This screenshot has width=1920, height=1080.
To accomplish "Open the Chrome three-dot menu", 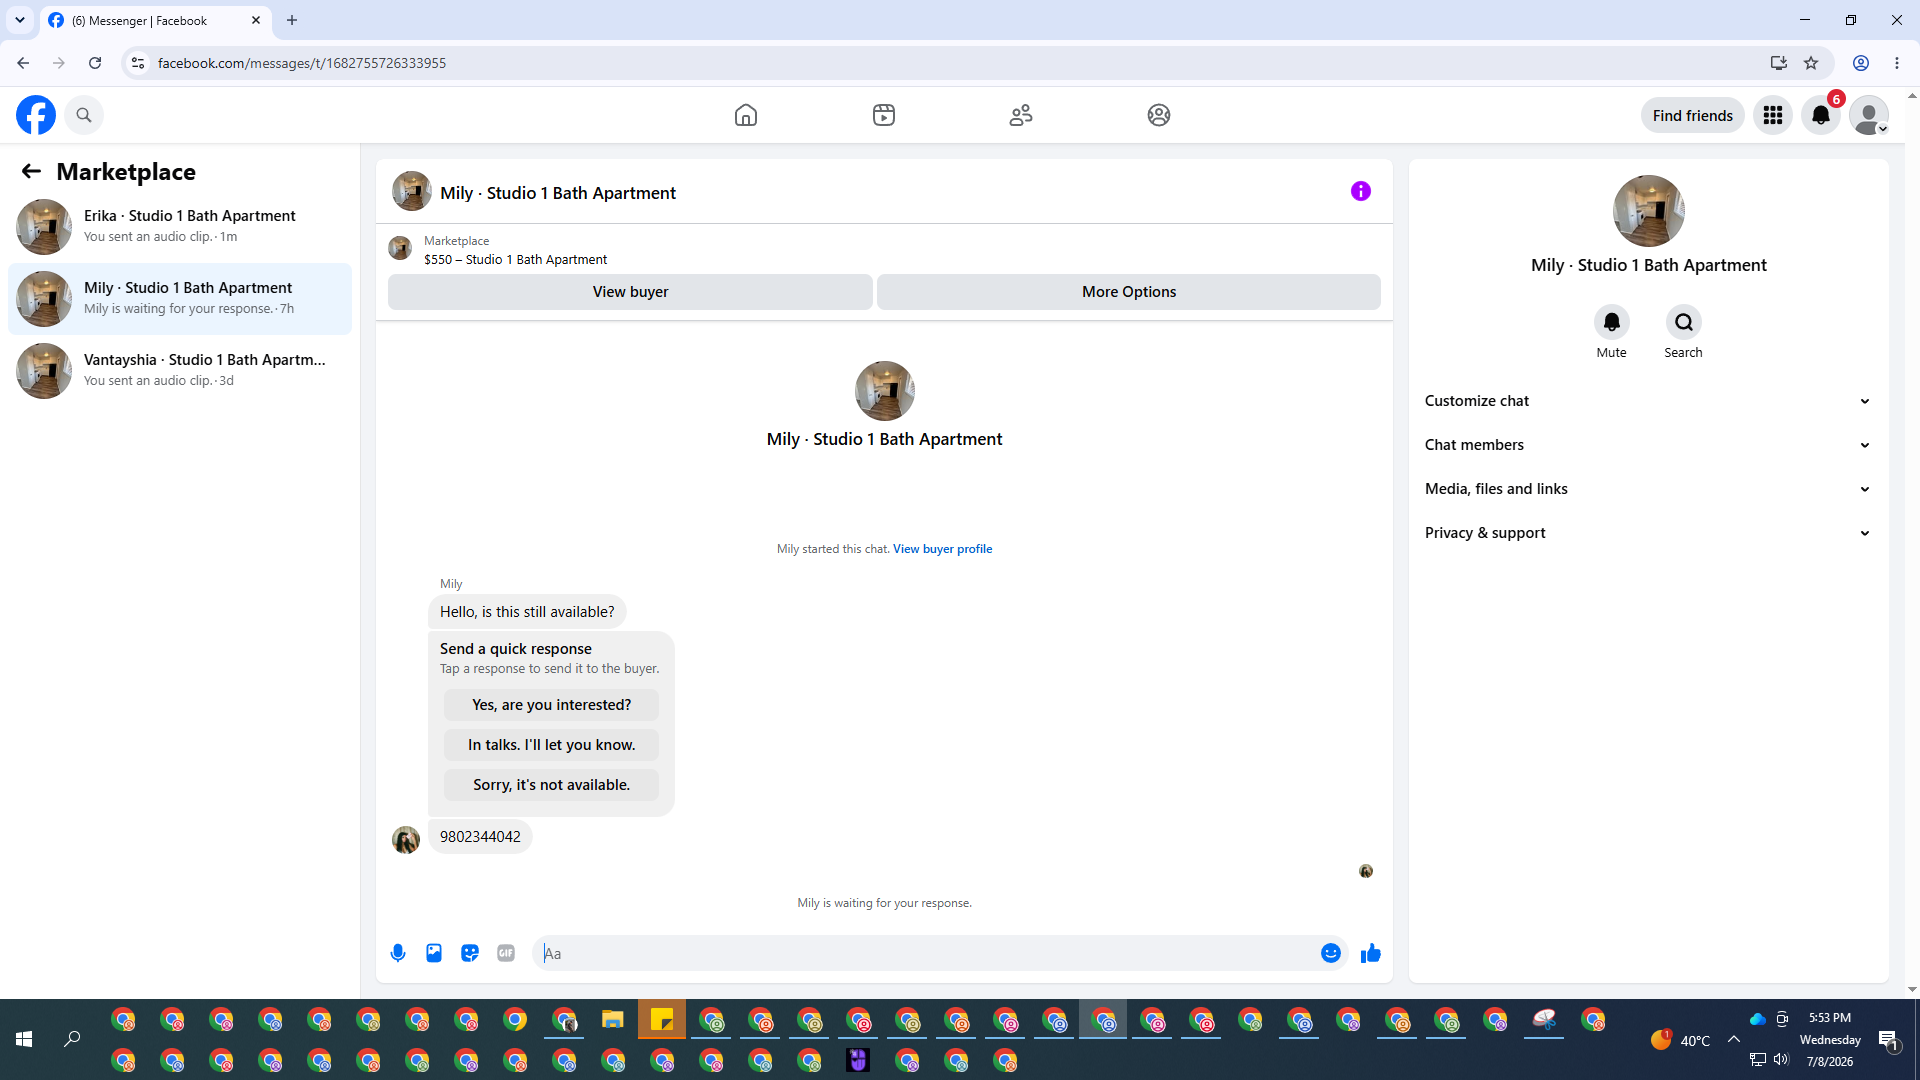I will coord(1897,63).
